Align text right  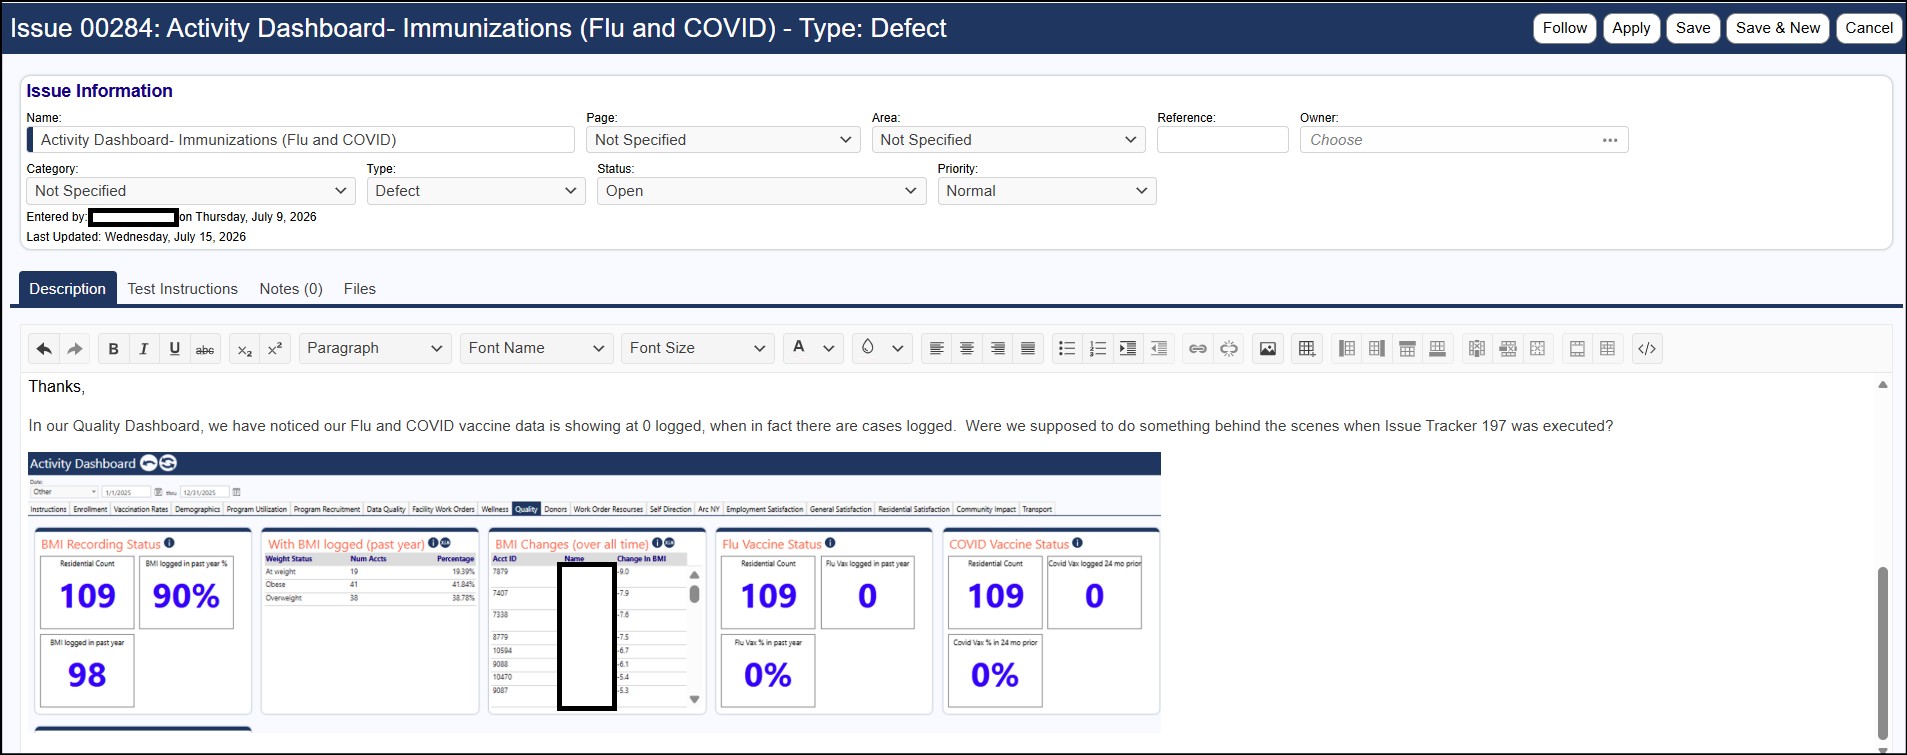point(997,349)
